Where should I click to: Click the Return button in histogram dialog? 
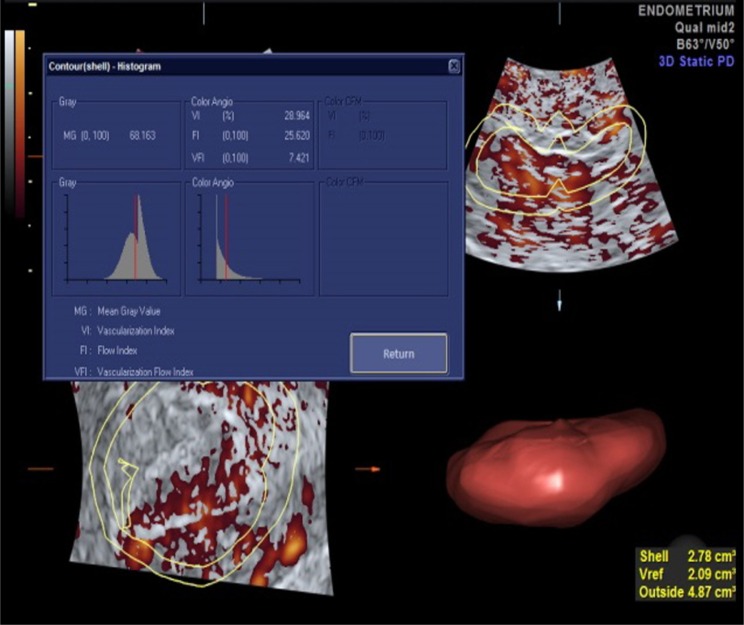[x=398, y=353]
